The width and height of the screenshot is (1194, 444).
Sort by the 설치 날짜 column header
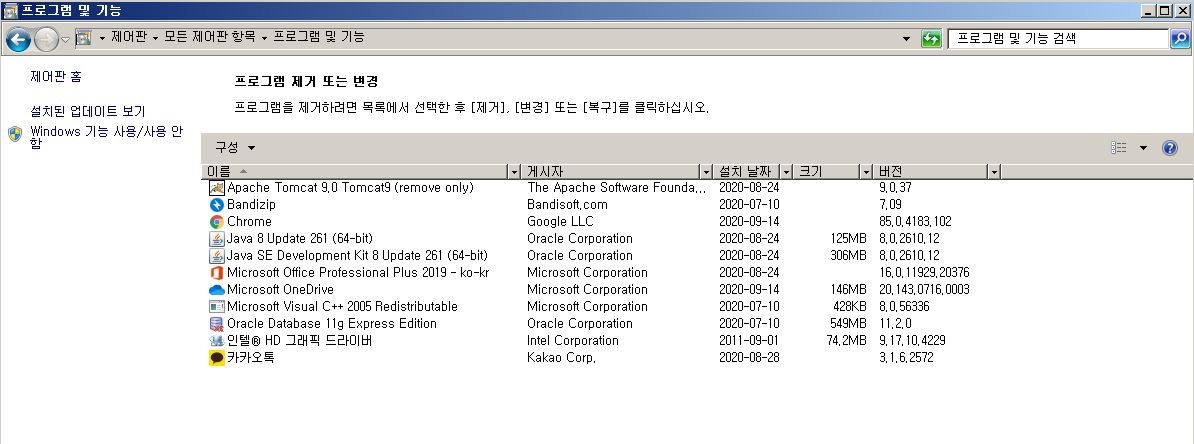click(x=747, y=172)
